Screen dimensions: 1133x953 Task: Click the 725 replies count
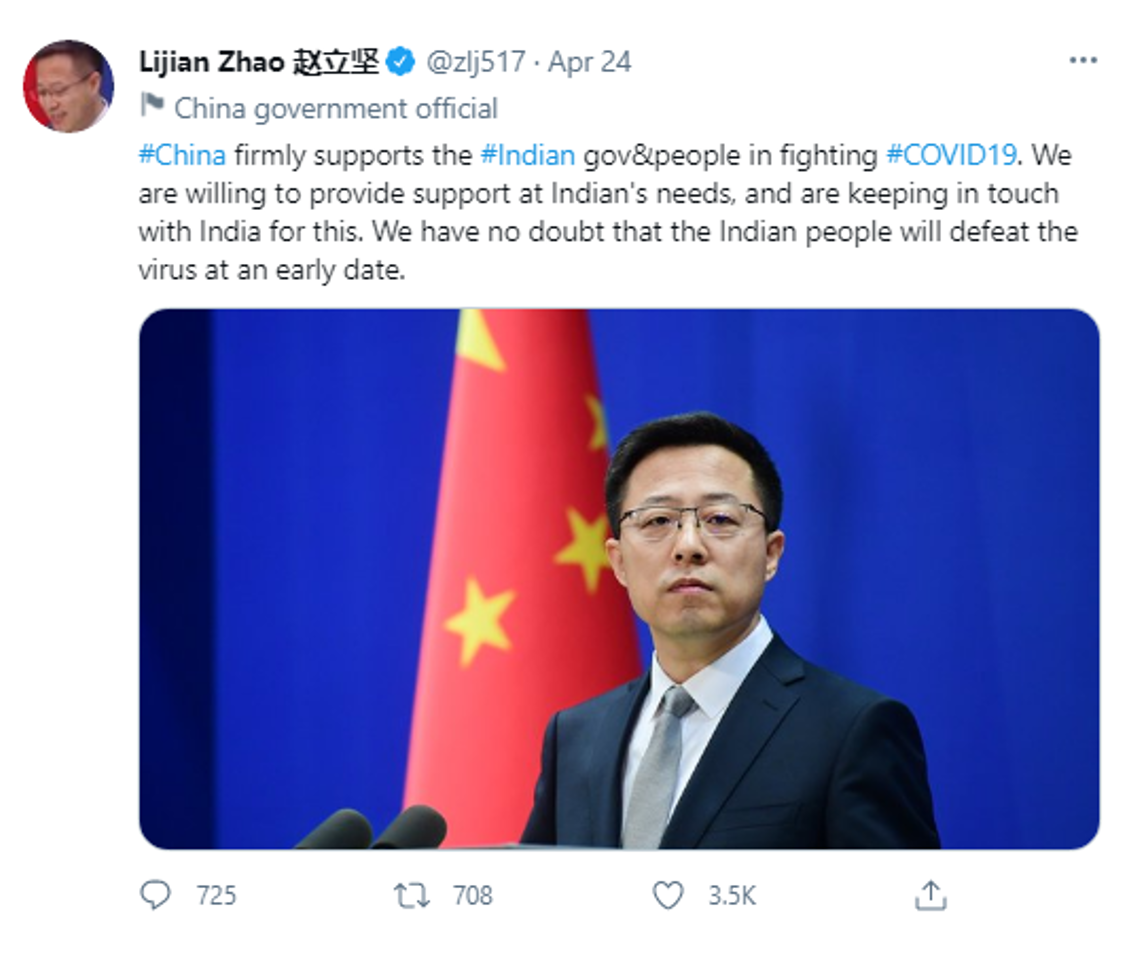[216, 896]
